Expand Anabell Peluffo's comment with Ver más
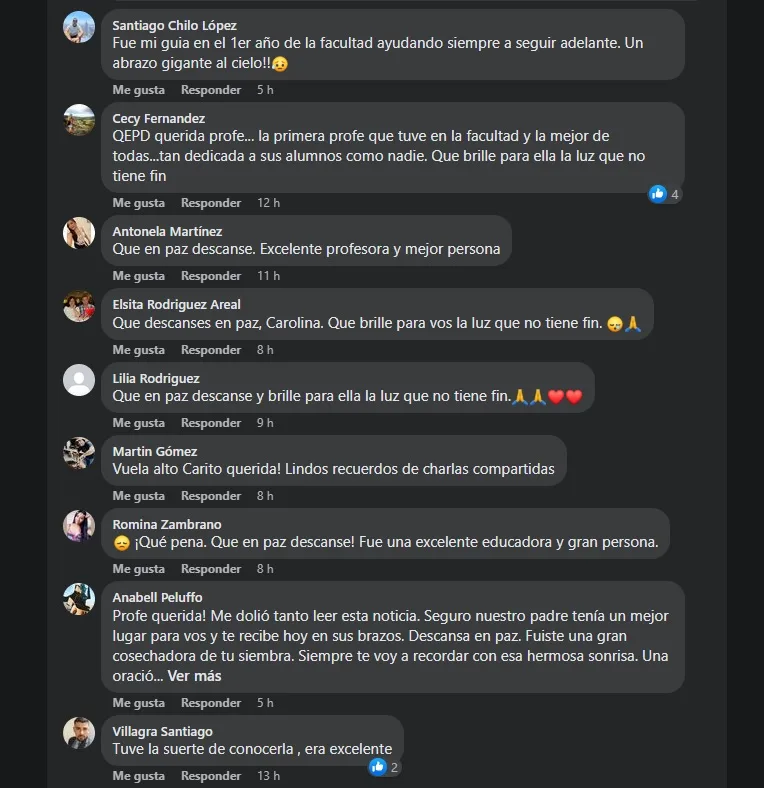 coord(194,676)
